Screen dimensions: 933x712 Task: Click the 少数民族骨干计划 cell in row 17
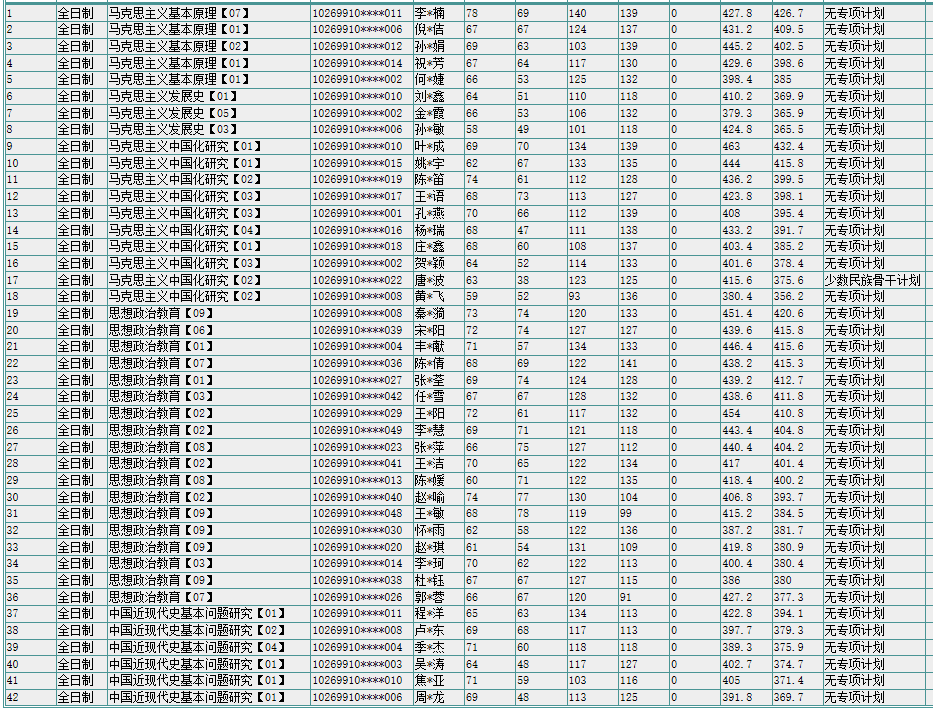click(x=872, y=280)
